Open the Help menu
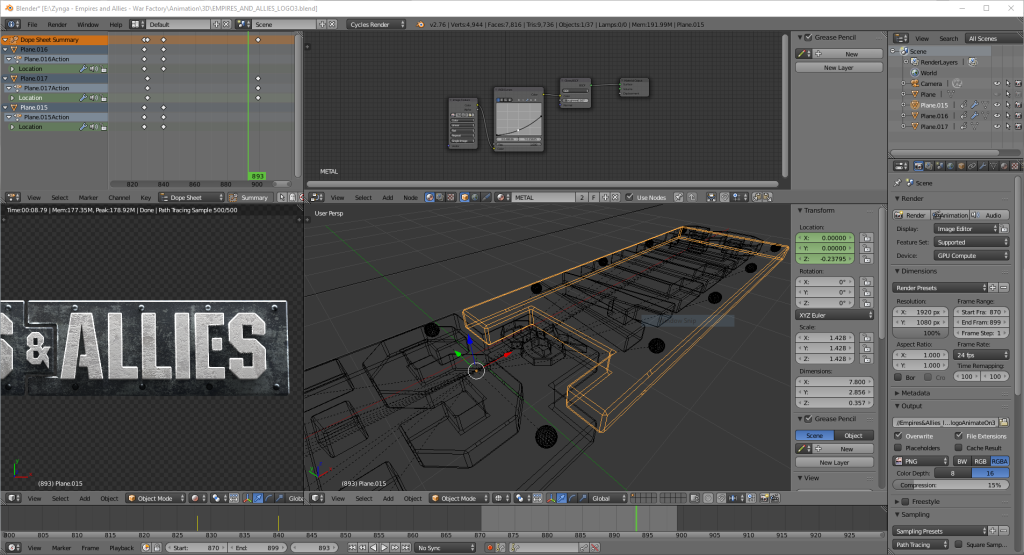Screen dimensions: 1024x555 tap(116, 24)
